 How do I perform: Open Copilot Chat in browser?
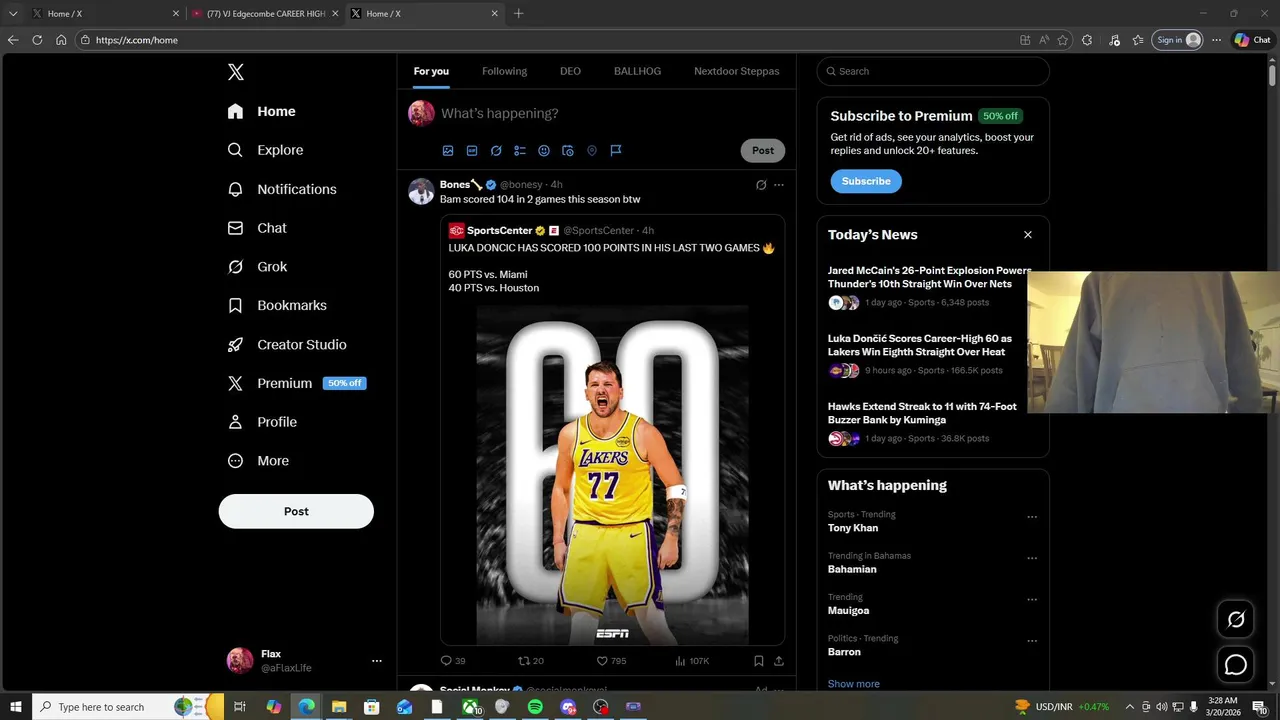(x=1253, y=40)
